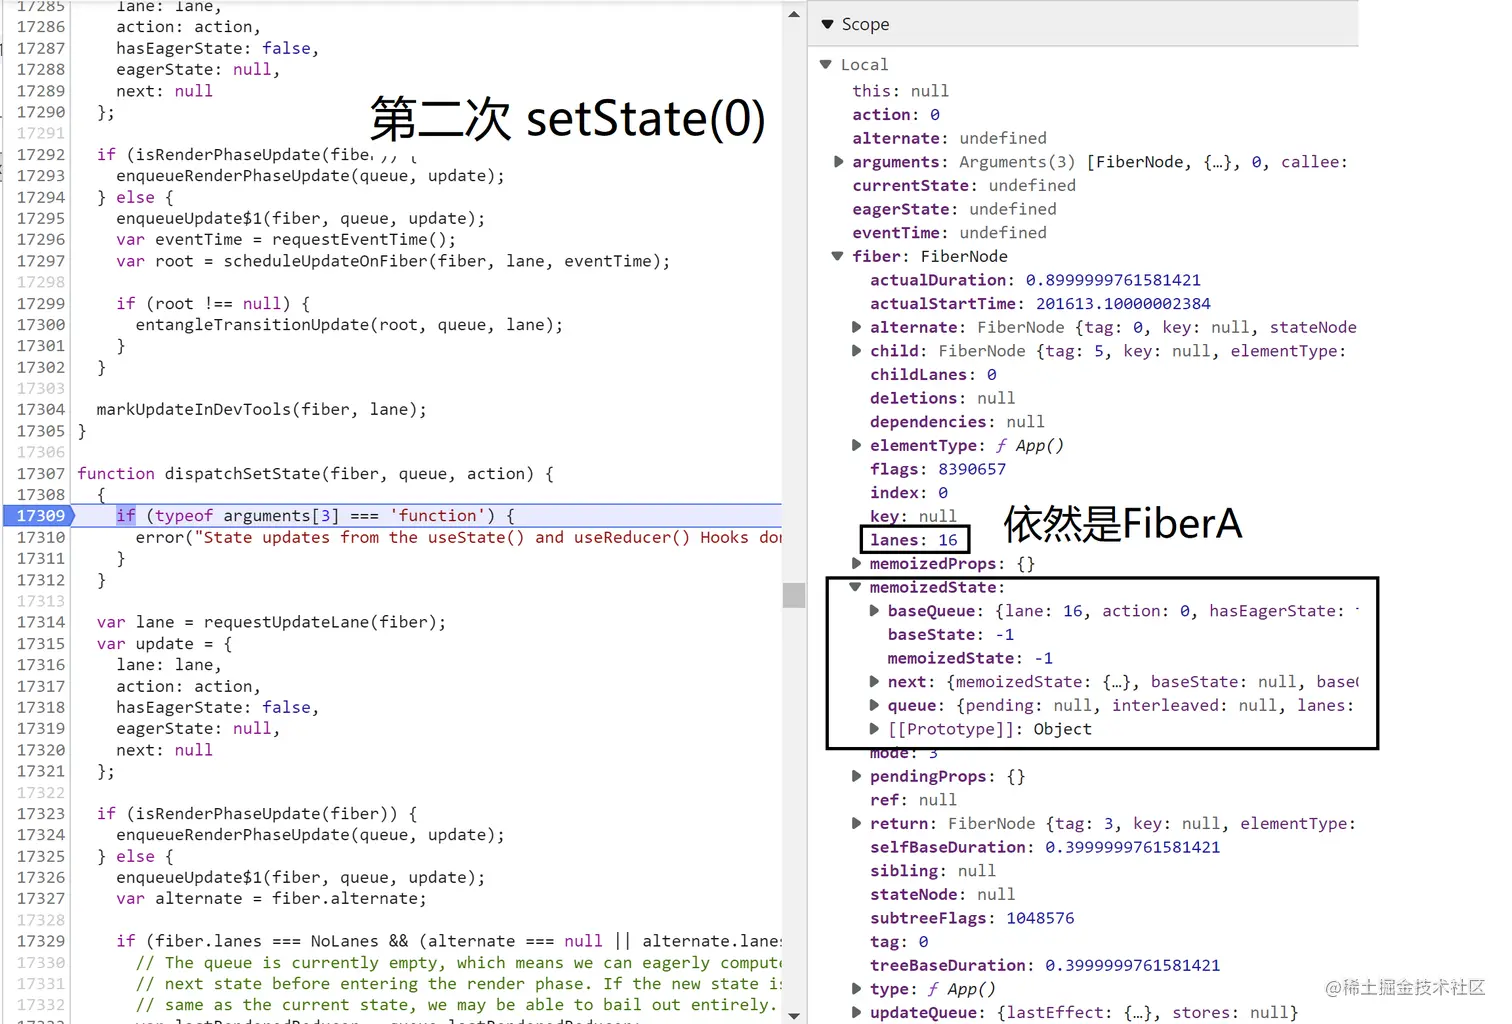Expand the child FiberNode property

[856, 350]
